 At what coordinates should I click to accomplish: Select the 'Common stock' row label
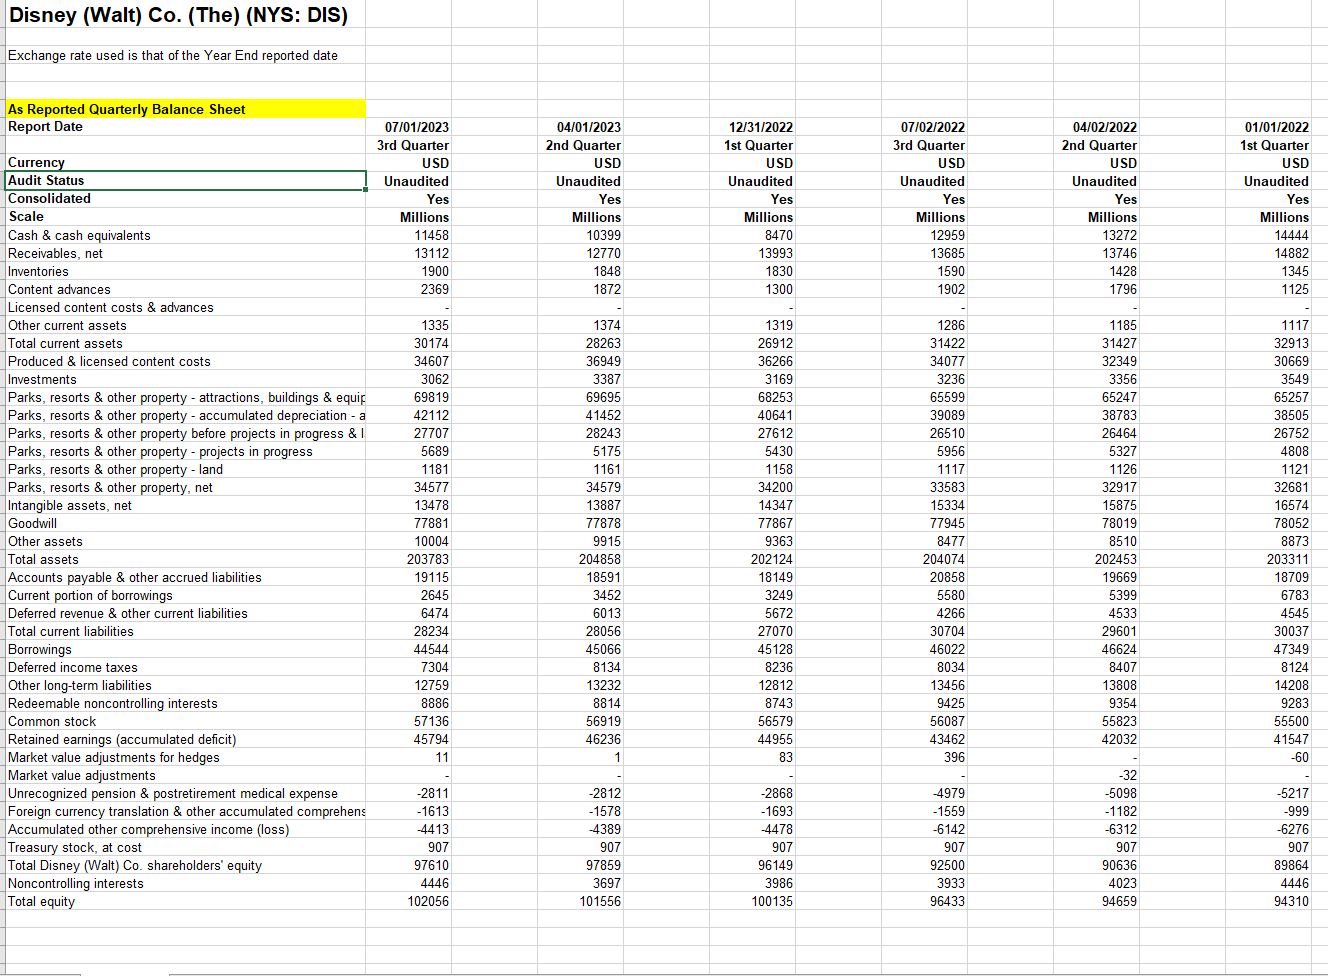tap(52, 721)
